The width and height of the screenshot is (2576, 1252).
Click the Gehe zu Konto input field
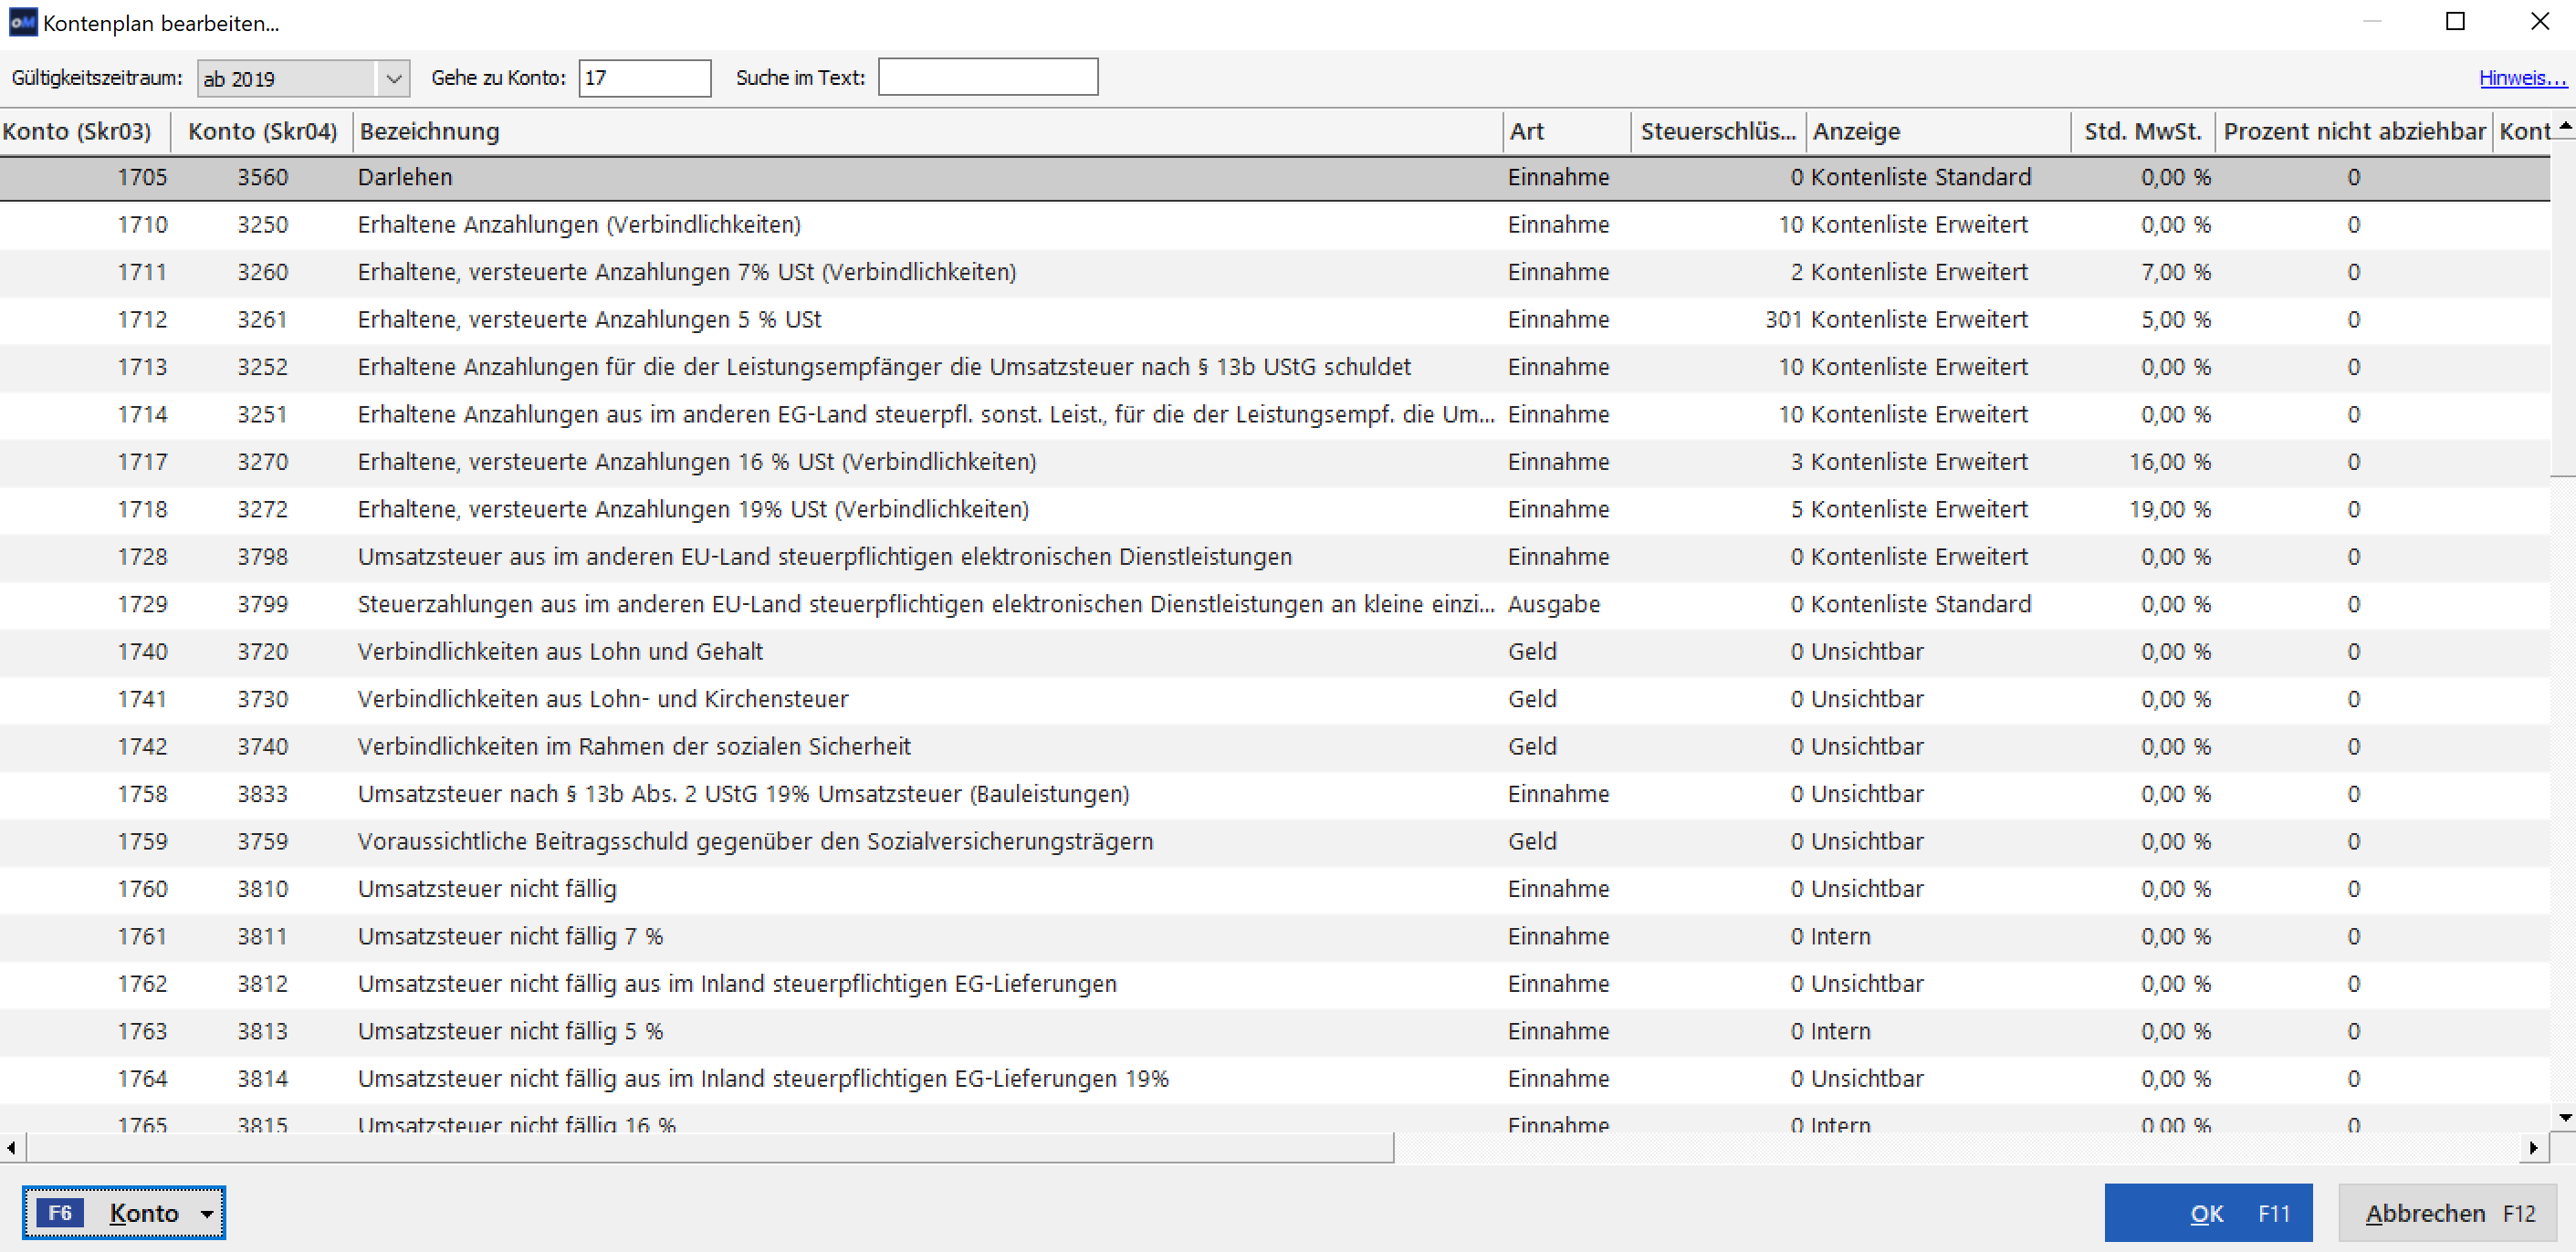point(644,78)
